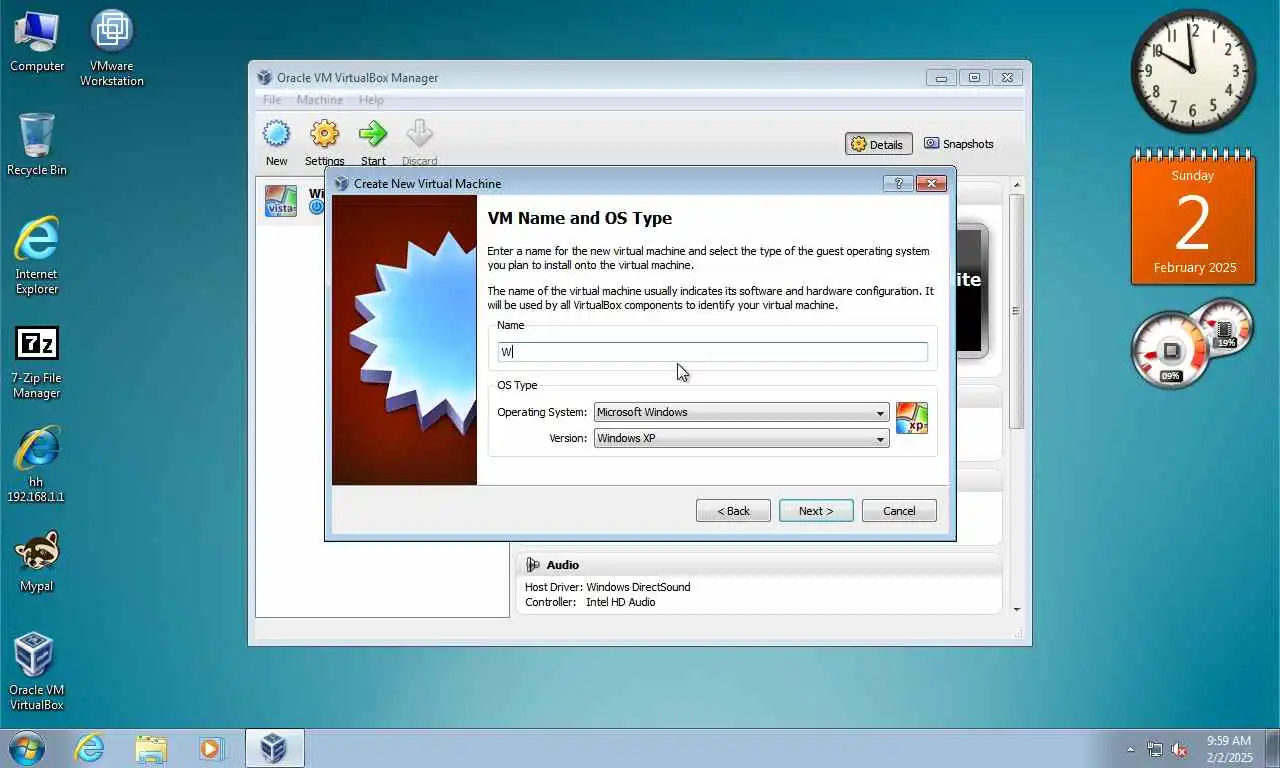Click the details pane vertical scrollbar

(1017, 310)
